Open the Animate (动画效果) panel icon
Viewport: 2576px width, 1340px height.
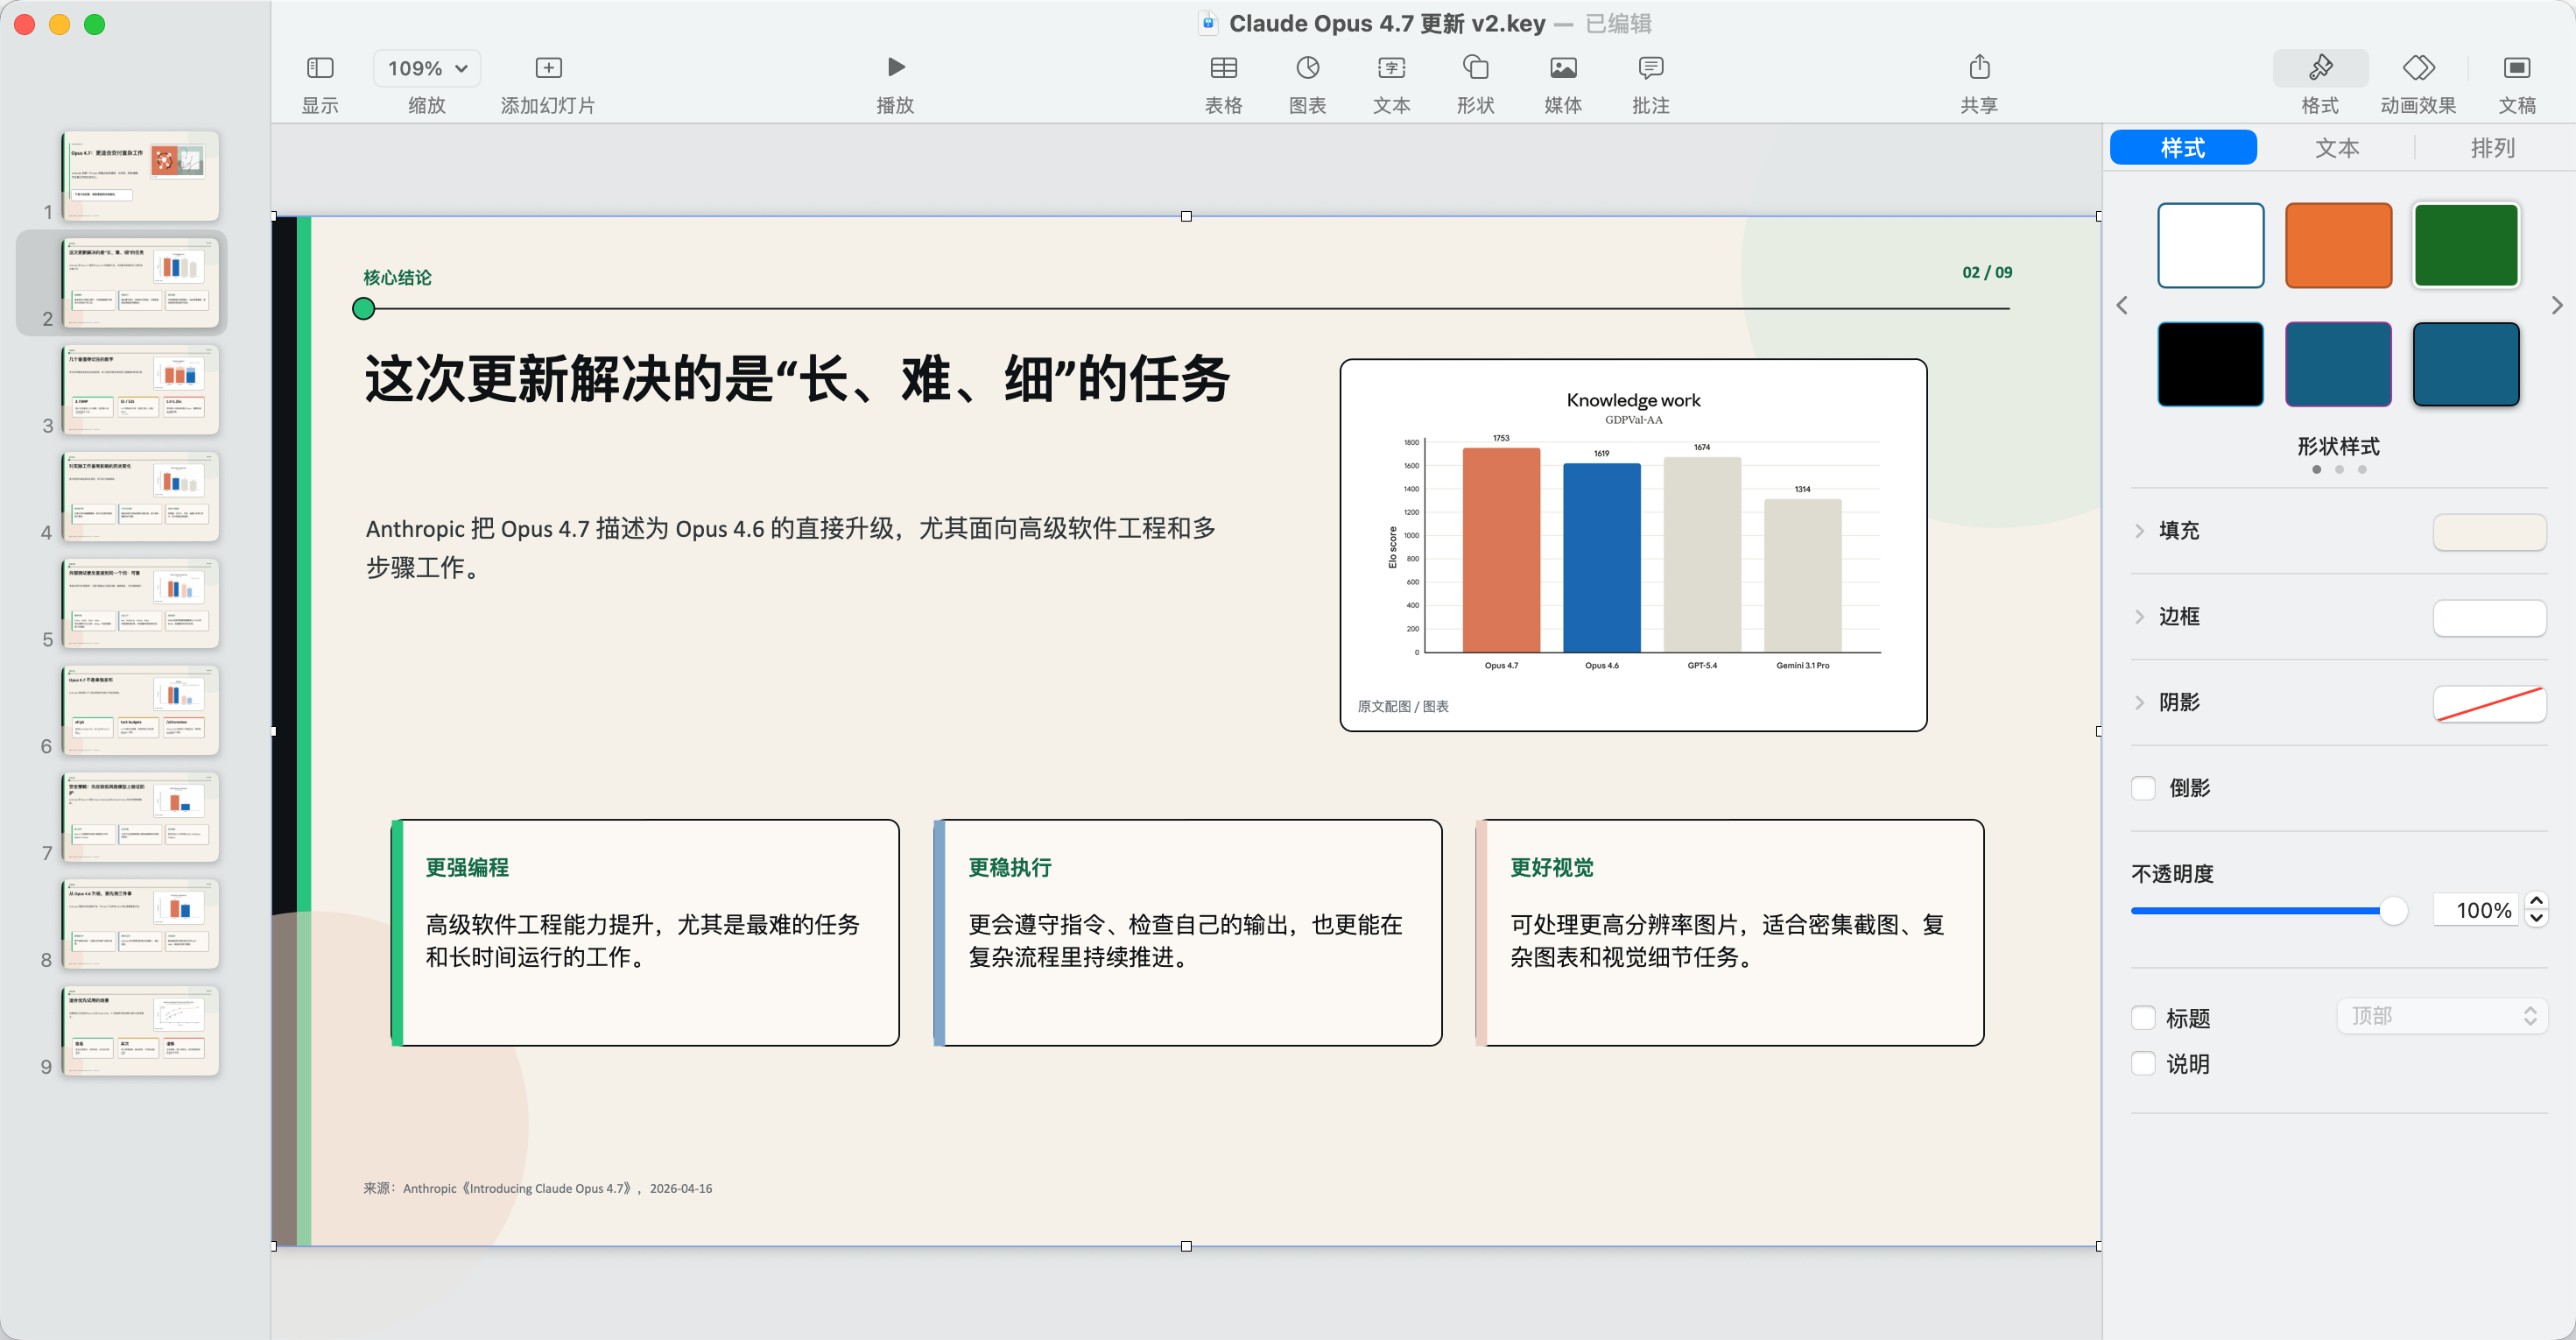tap(2417, 67)
